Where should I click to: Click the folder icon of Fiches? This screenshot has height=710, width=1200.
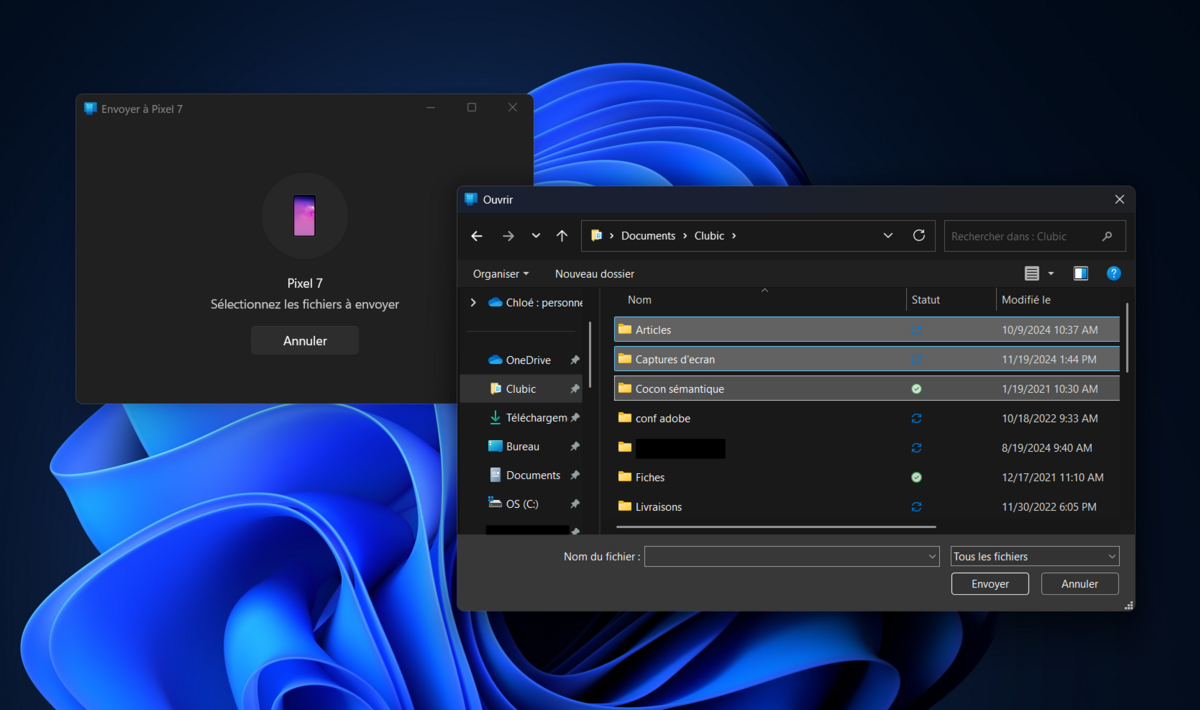coord(625,477)
